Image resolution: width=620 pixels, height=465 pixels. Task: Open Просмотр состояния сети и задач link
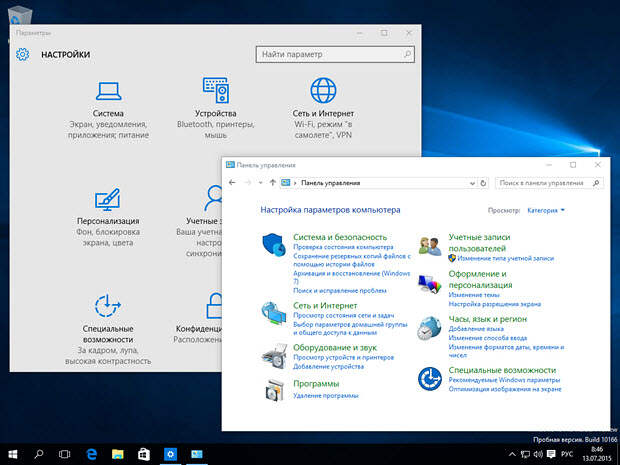[x=344, y=316]
